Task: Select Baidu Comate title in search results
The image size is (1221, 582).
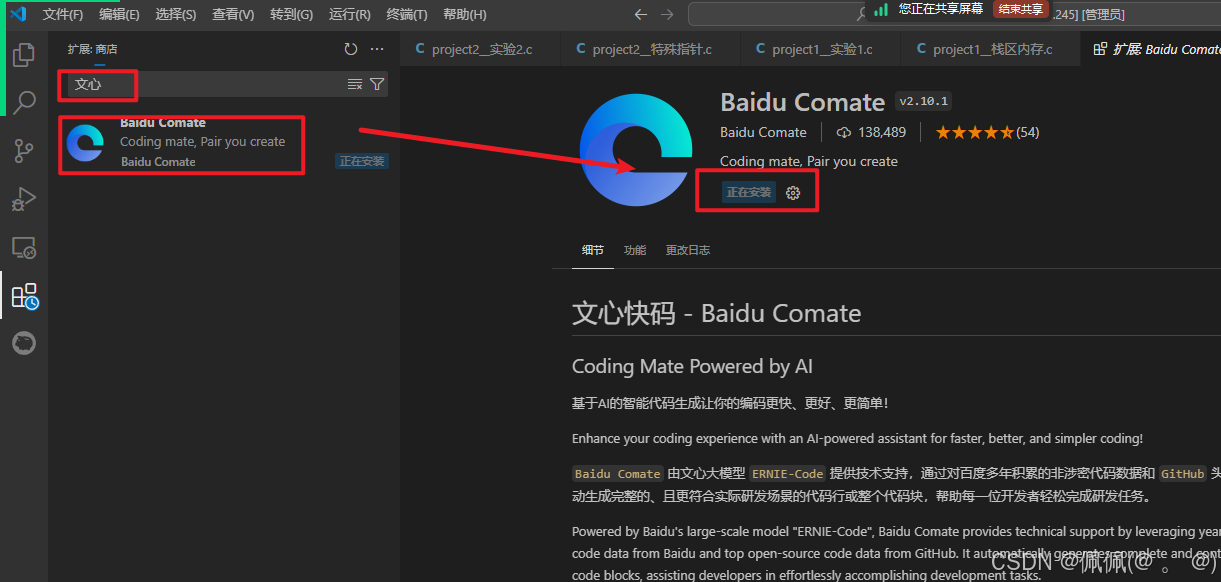Action: click(163, 123)
